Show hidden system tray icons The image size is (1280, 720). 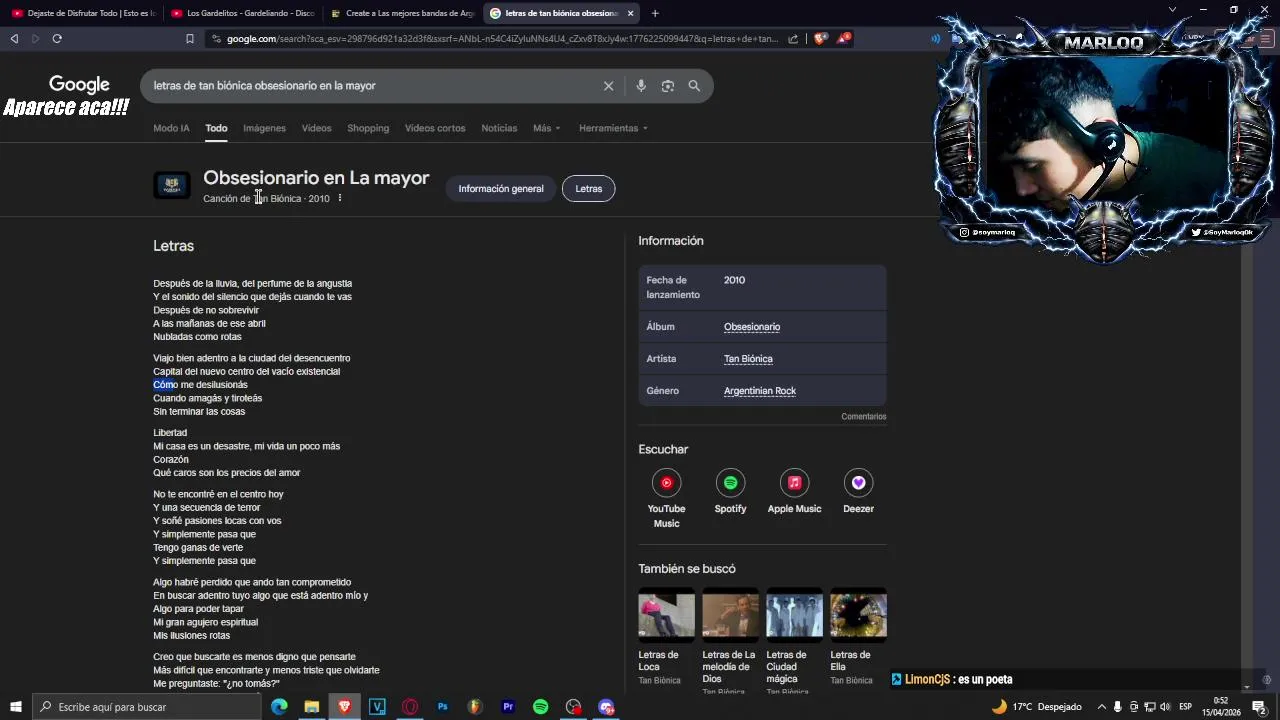1102,707
